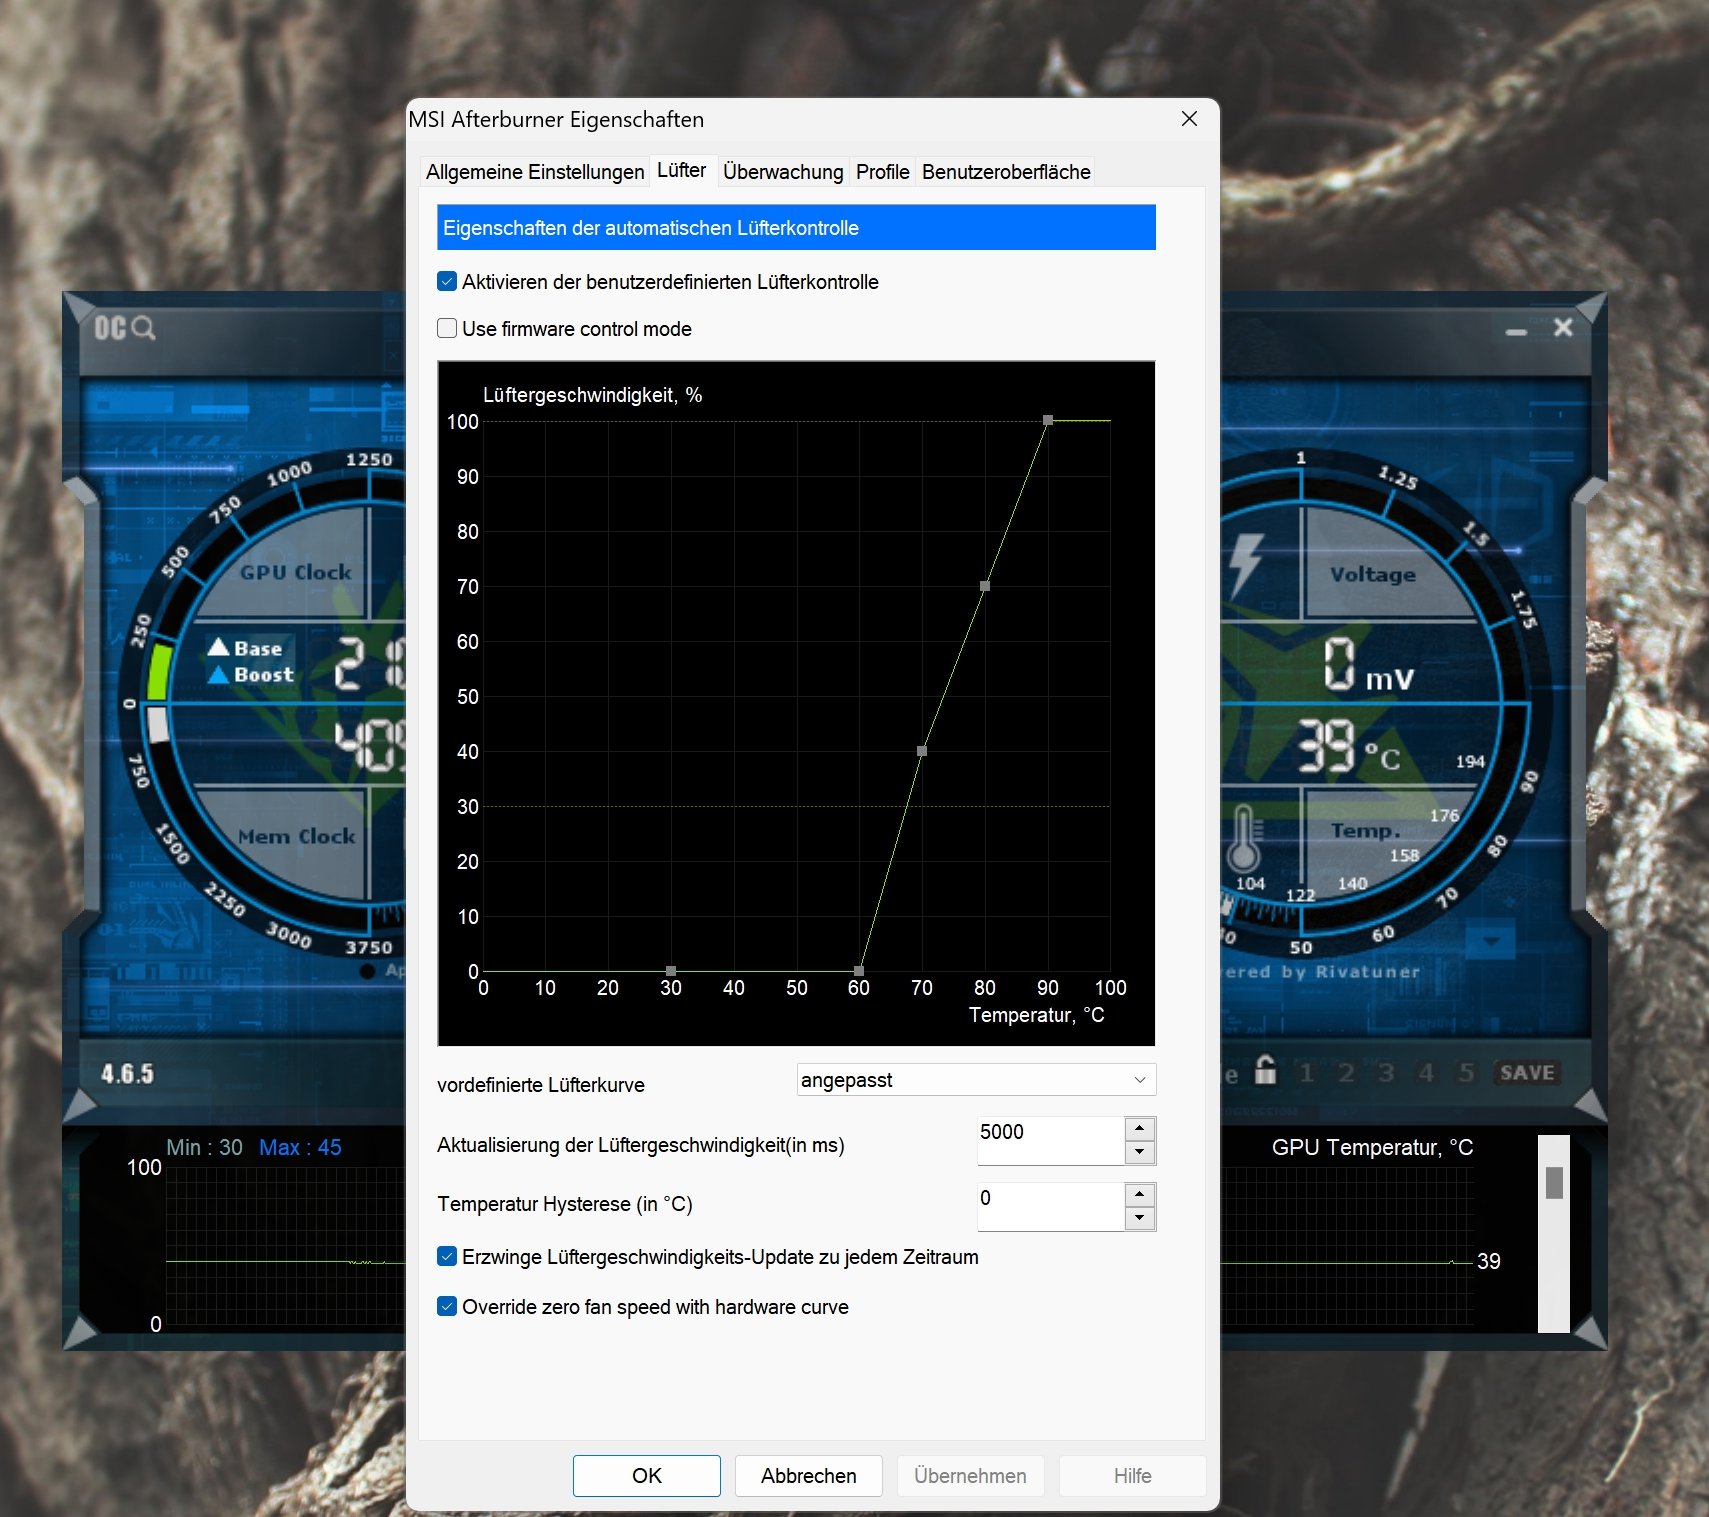Click the version number 4.6.5

127,1074
